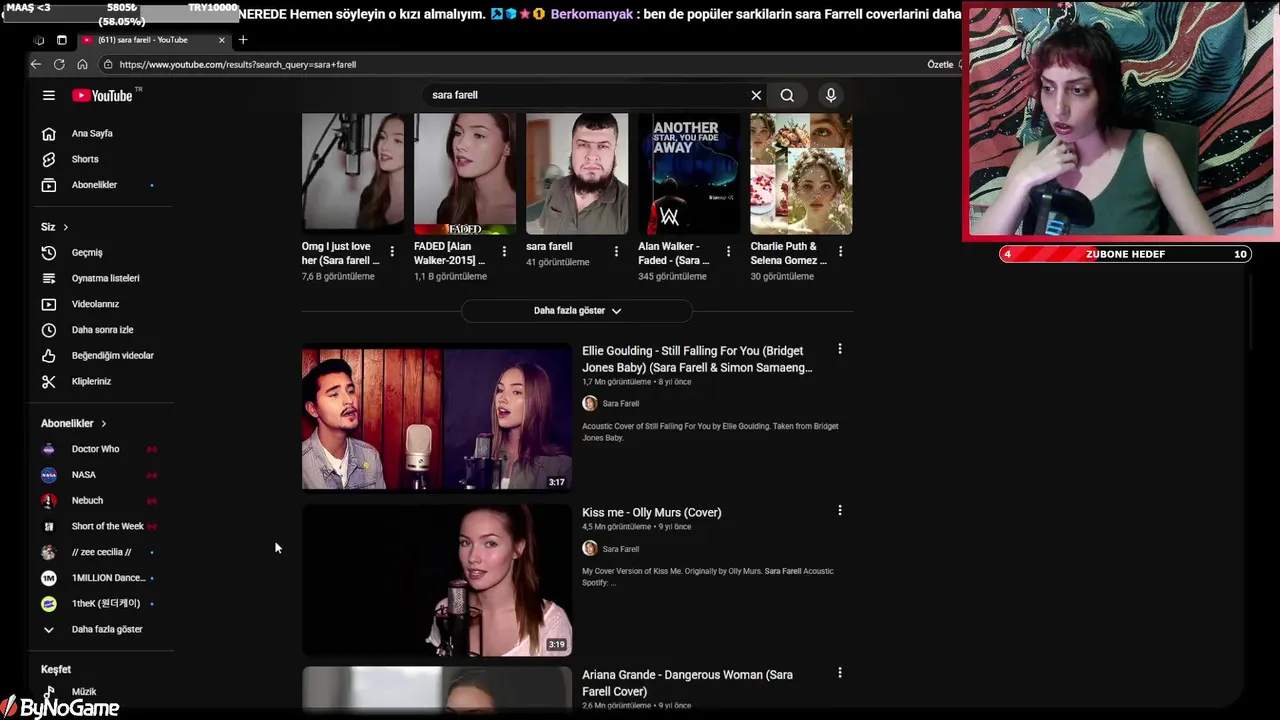Viewport: 1280px width, 720px height.
Task: Click the magnifier search button
Action: coord(787,95)
